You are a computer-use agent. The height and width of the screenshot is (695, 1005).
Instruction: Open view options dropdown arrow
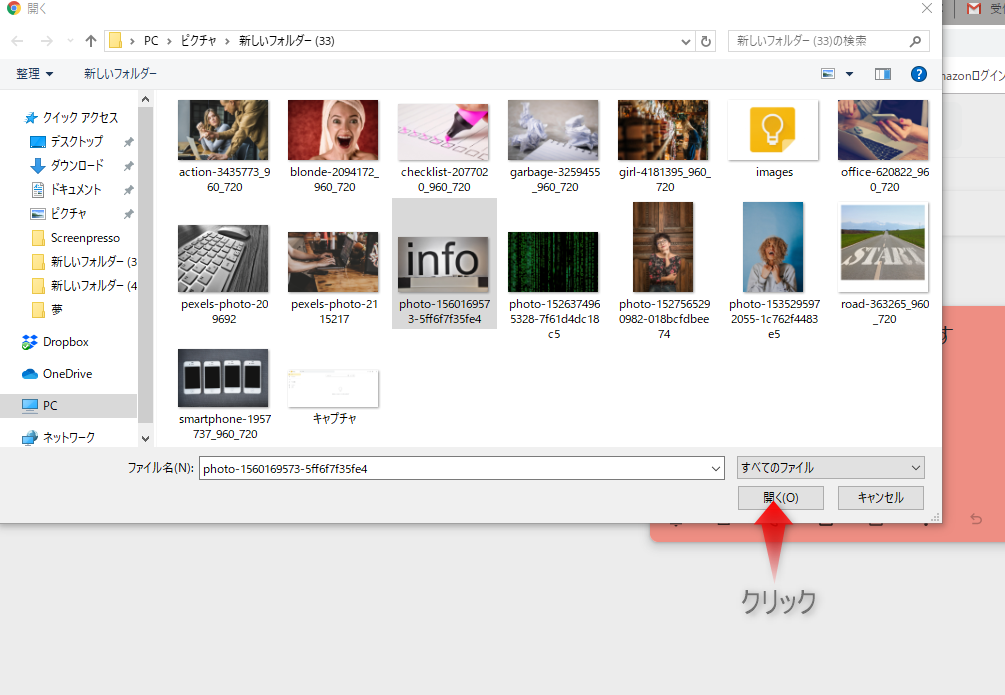tap(849, 74)
